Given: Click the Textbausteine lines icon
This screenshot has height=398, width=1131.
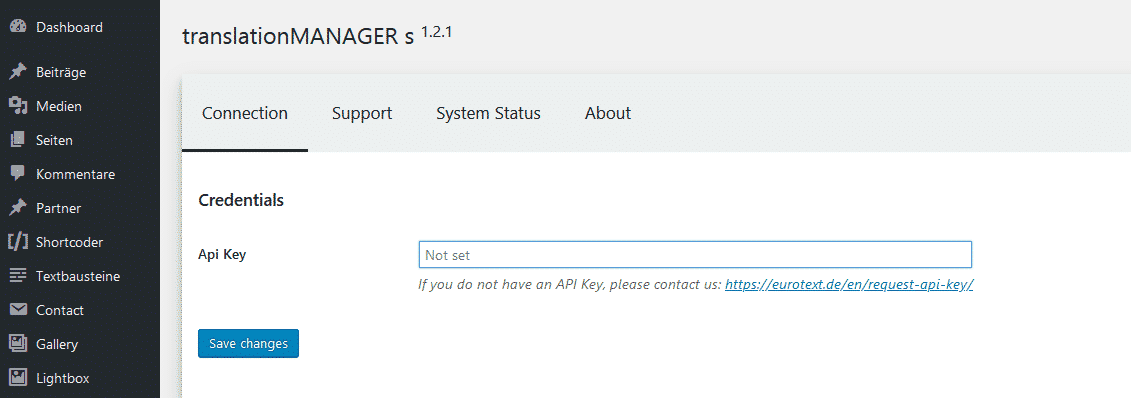Looking at the screenshot, I should (x=17, y=275).
